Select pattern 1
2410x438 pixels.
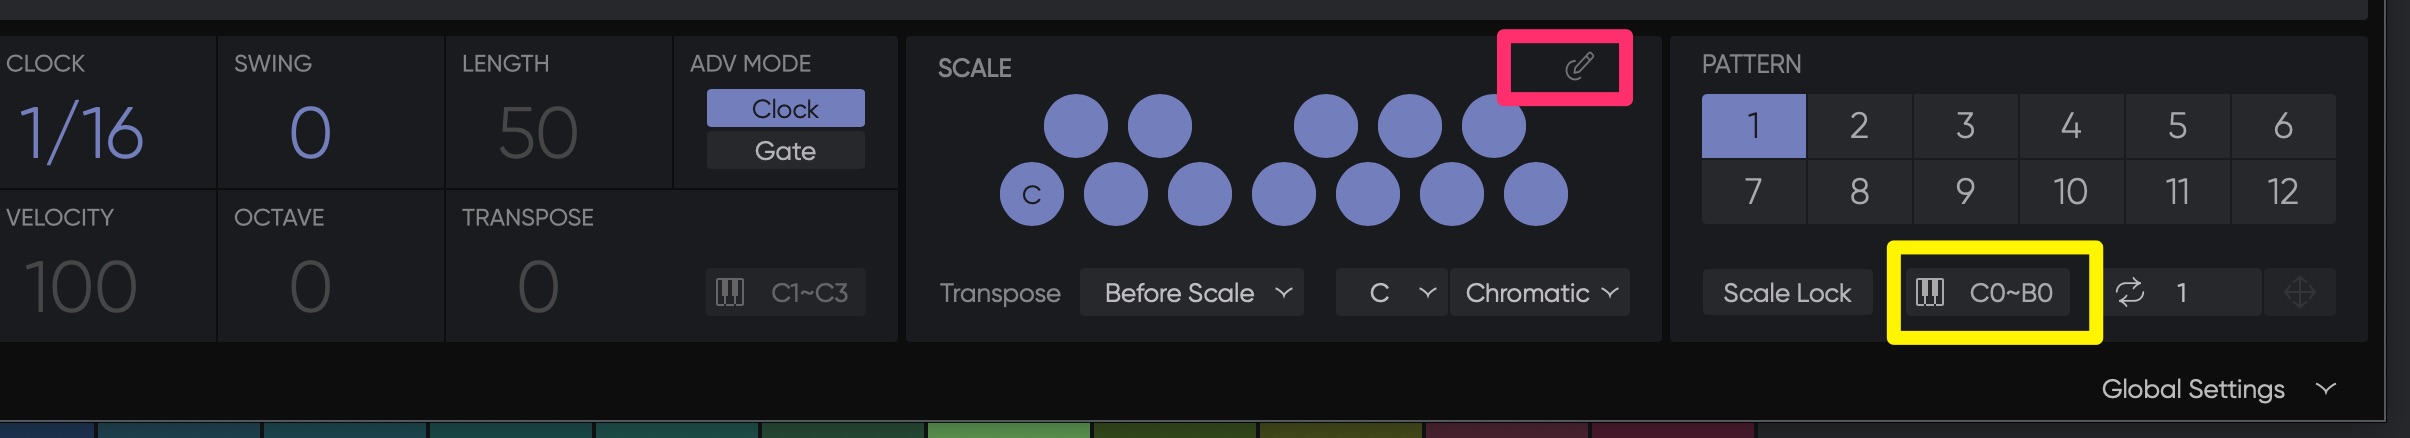[x=1753, y=126]
